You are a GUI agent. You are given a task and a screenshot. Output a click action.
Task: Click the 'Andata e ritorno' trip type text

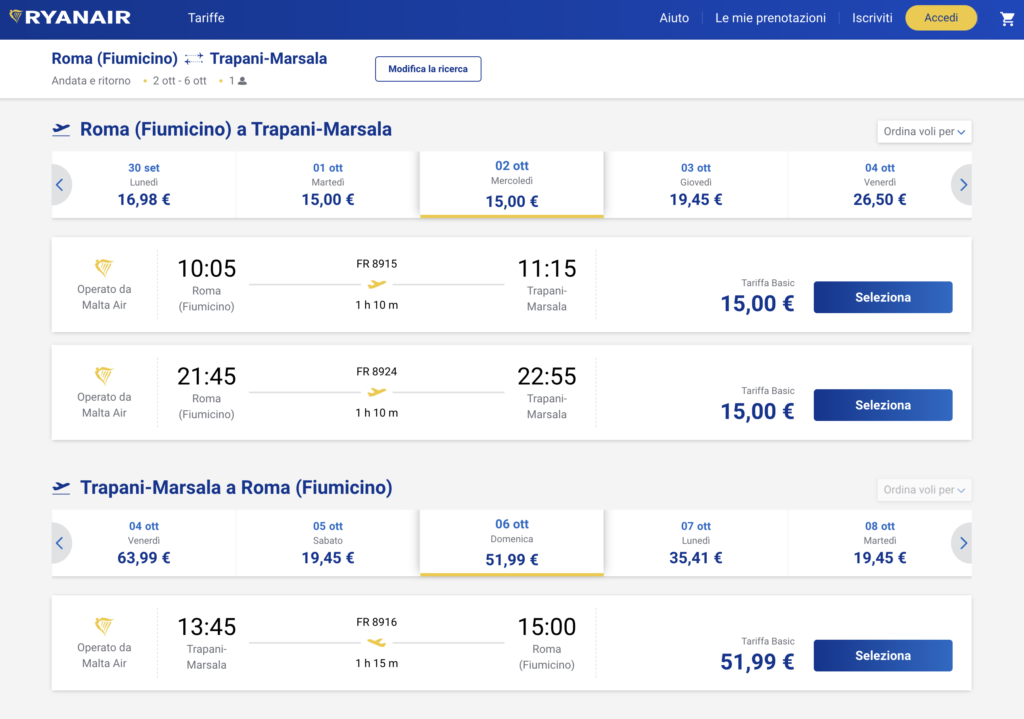tap(91, 81)
